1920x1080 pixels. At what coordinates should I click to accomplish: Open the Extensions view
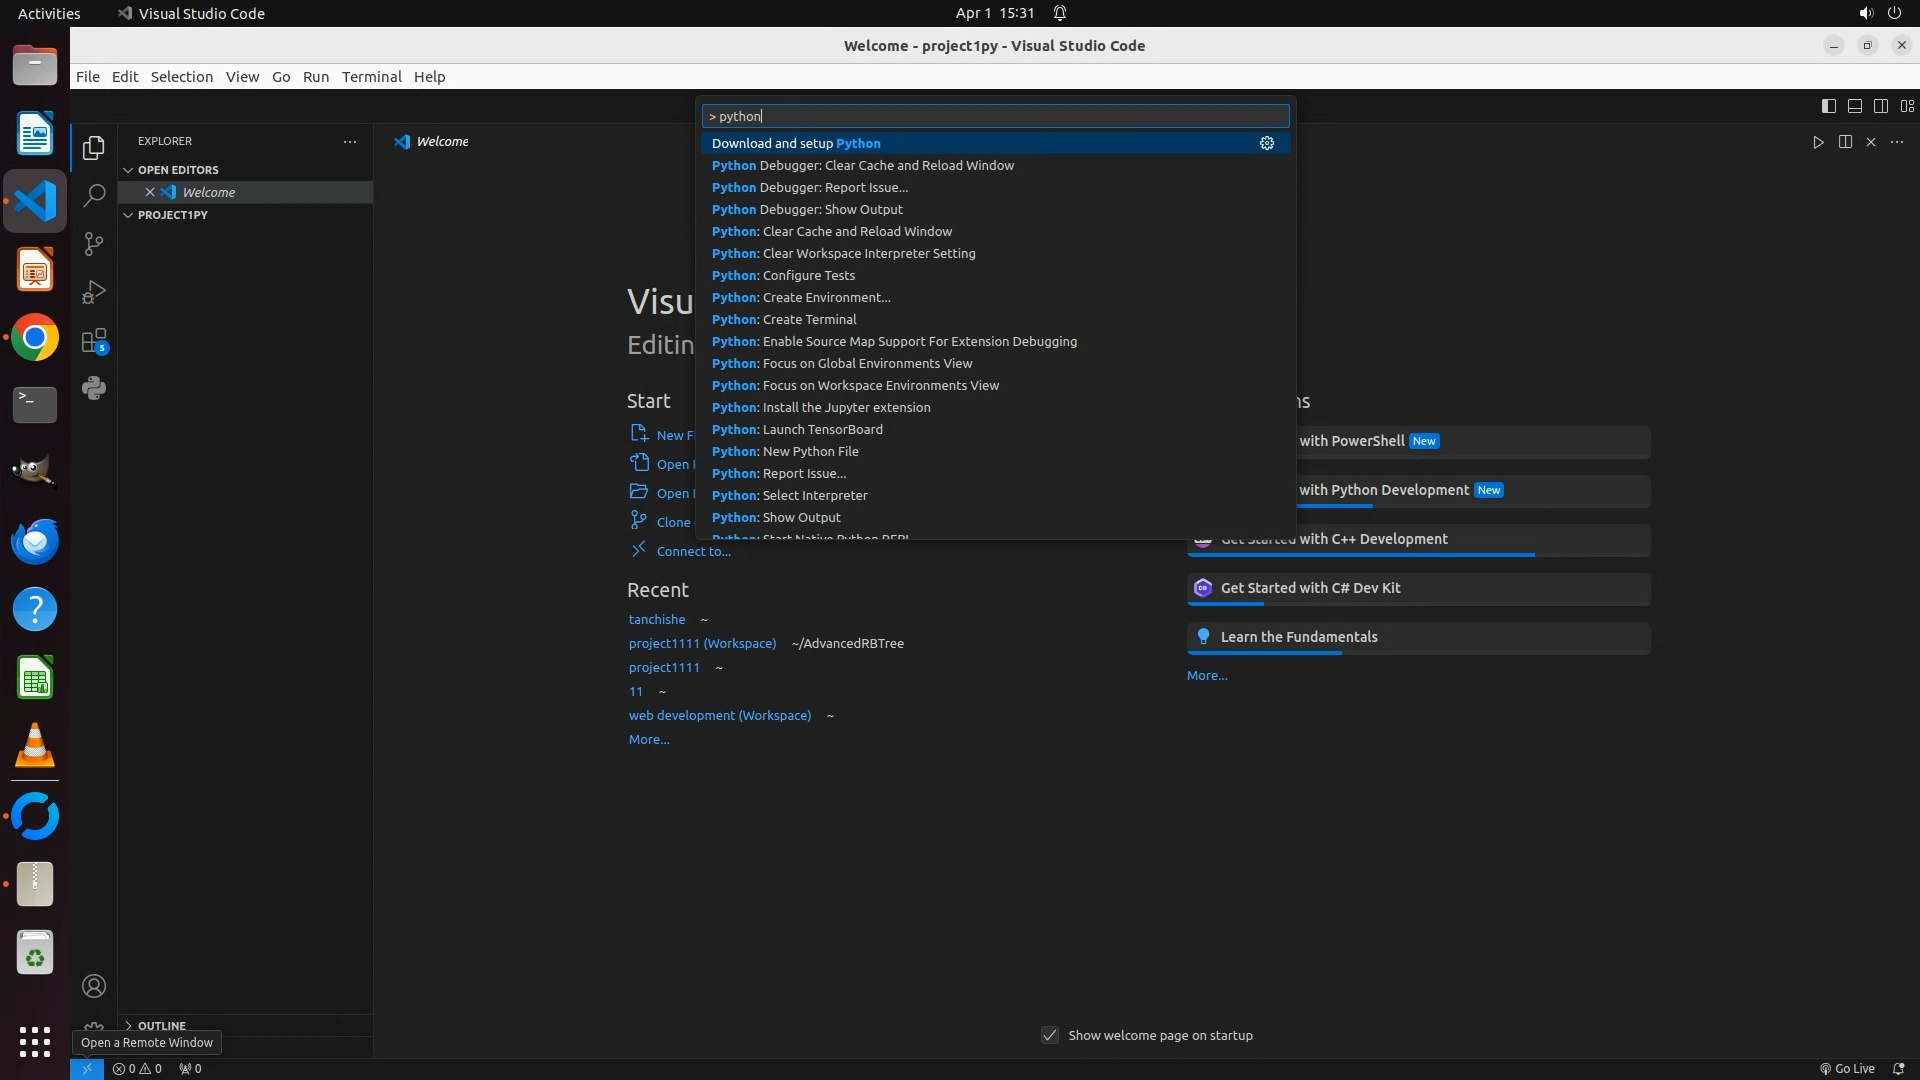tap(94, 341)
